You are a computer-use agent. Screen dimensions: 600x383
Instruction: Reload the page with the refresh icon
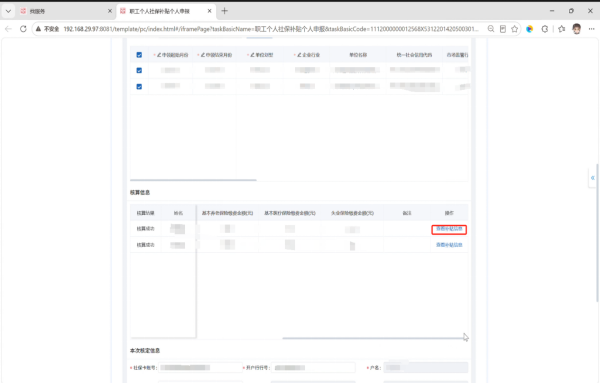click(23, 29)
